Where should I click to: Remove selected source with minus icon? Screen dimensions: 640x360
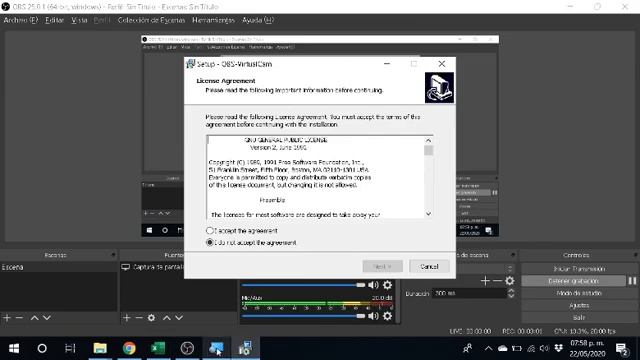pyautogui.click(x=139, y=318)
